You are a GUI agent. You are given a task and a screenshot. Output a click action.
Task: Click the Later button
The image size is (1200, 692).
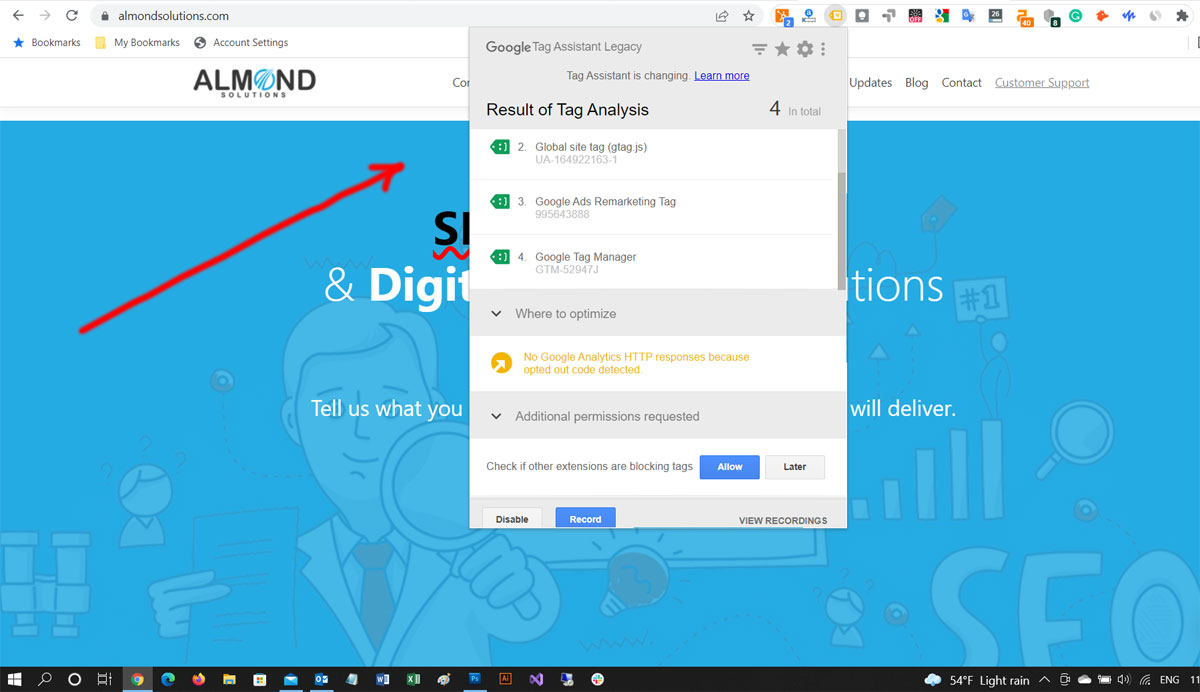795,467
